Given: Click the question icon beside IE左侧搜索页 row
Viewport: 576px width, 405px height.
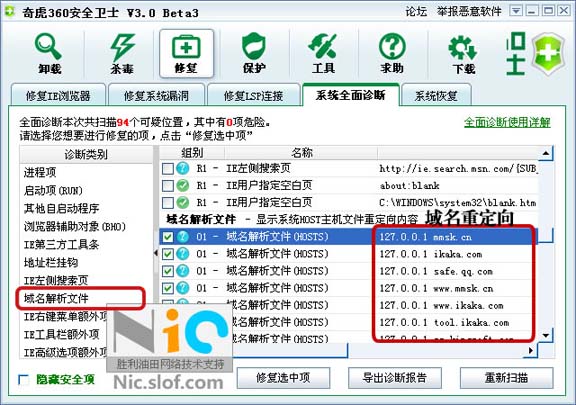Looking at the screenshot, I should [183, 168].
